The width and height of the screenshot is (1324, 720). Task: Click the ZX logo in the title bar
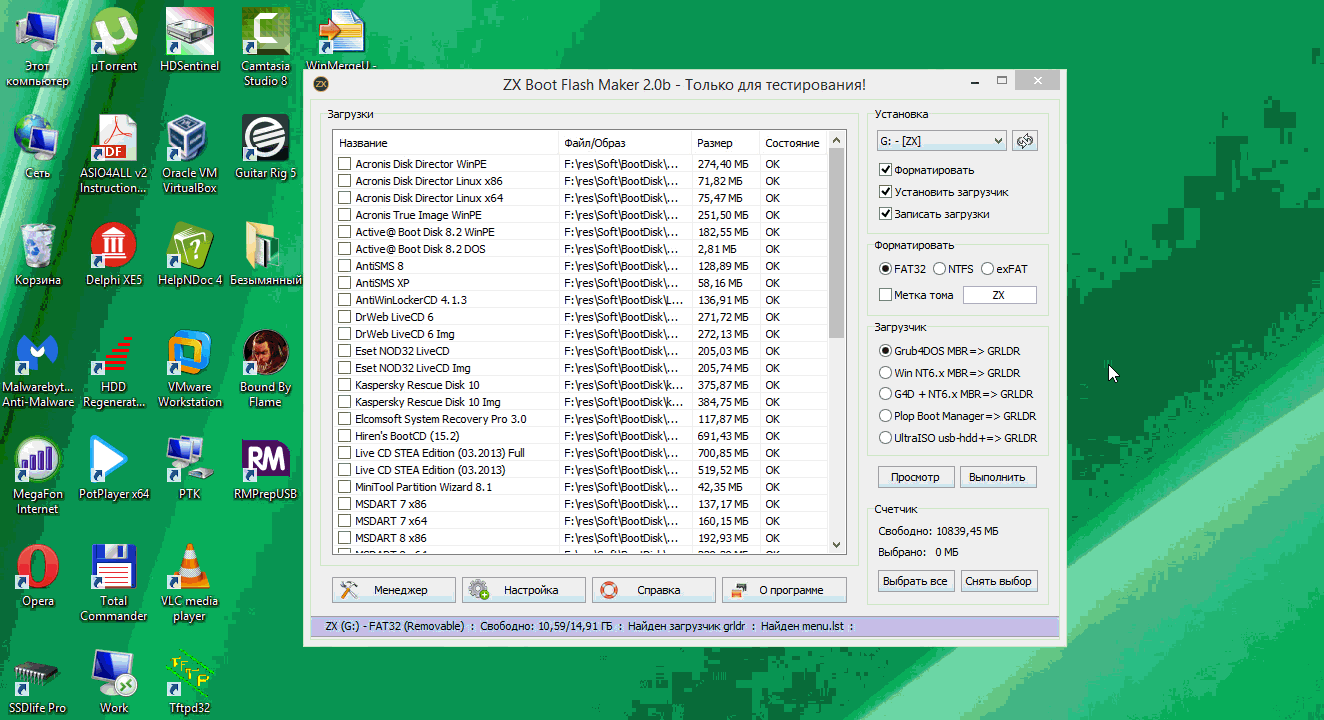pos(322,84)
